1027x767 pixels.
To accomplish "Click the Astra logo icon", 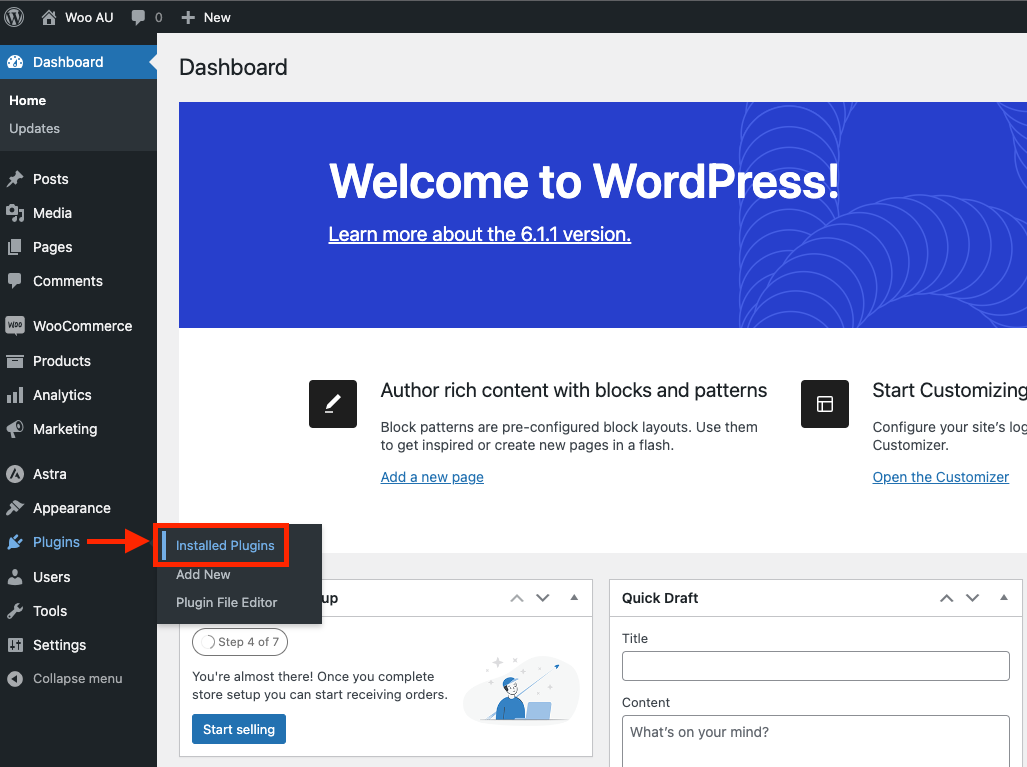I will click(x=14, y=474).
